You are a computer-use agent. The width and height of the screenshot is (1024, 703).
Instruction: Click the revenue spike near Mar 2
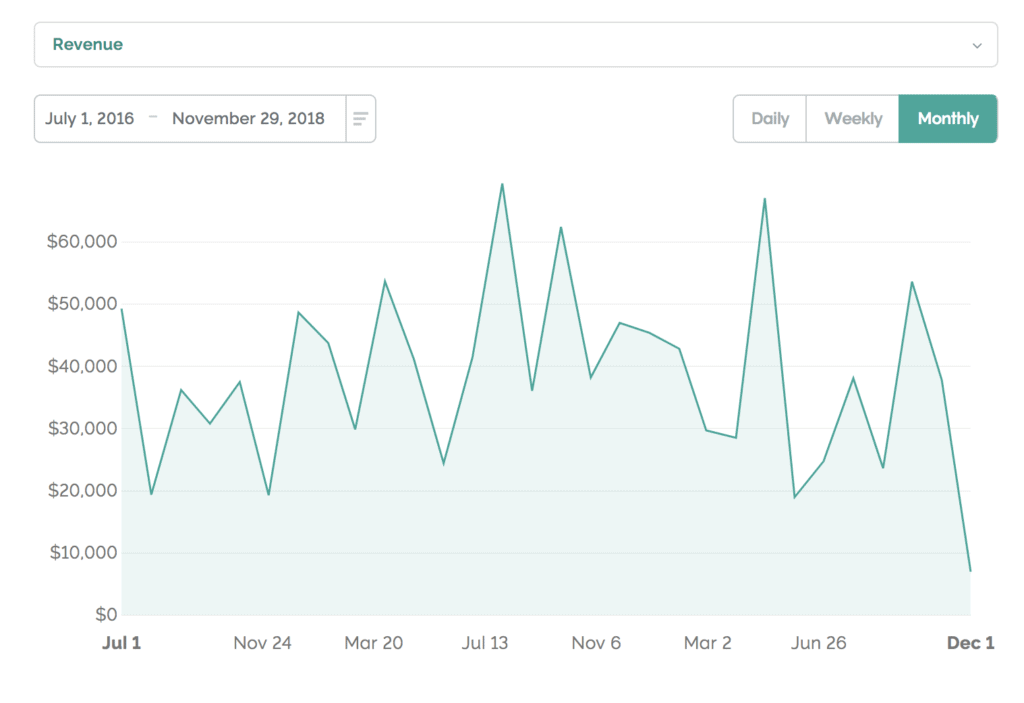coord(767,200)
